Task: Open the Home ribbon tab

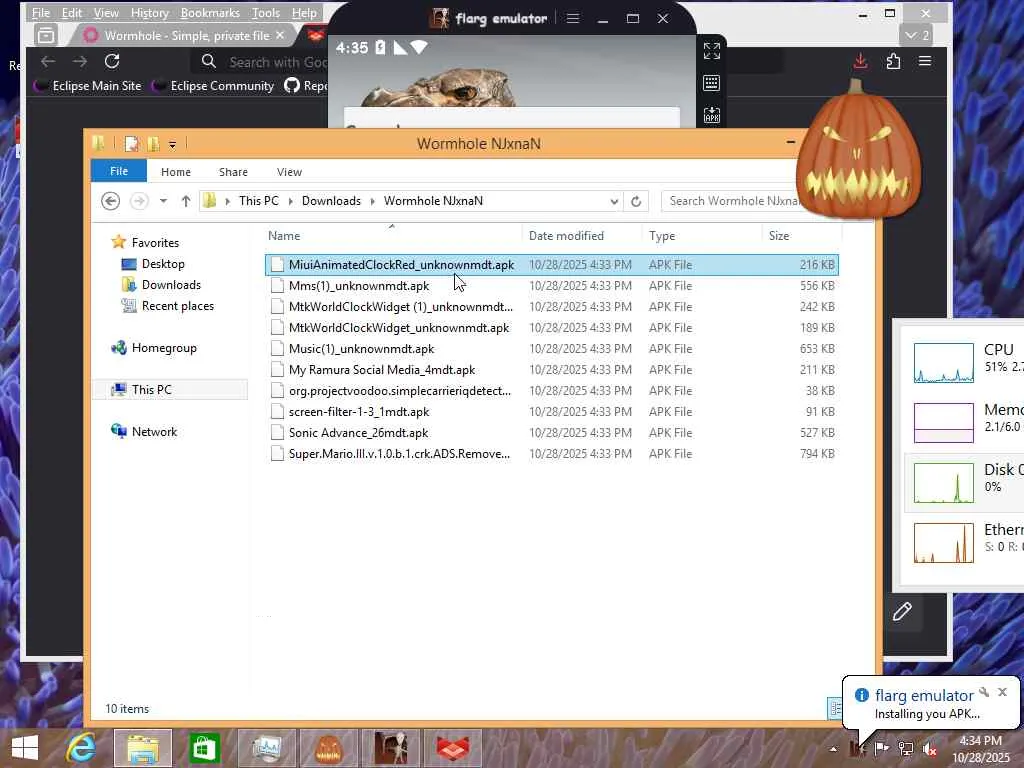Action: pos(176,172)
